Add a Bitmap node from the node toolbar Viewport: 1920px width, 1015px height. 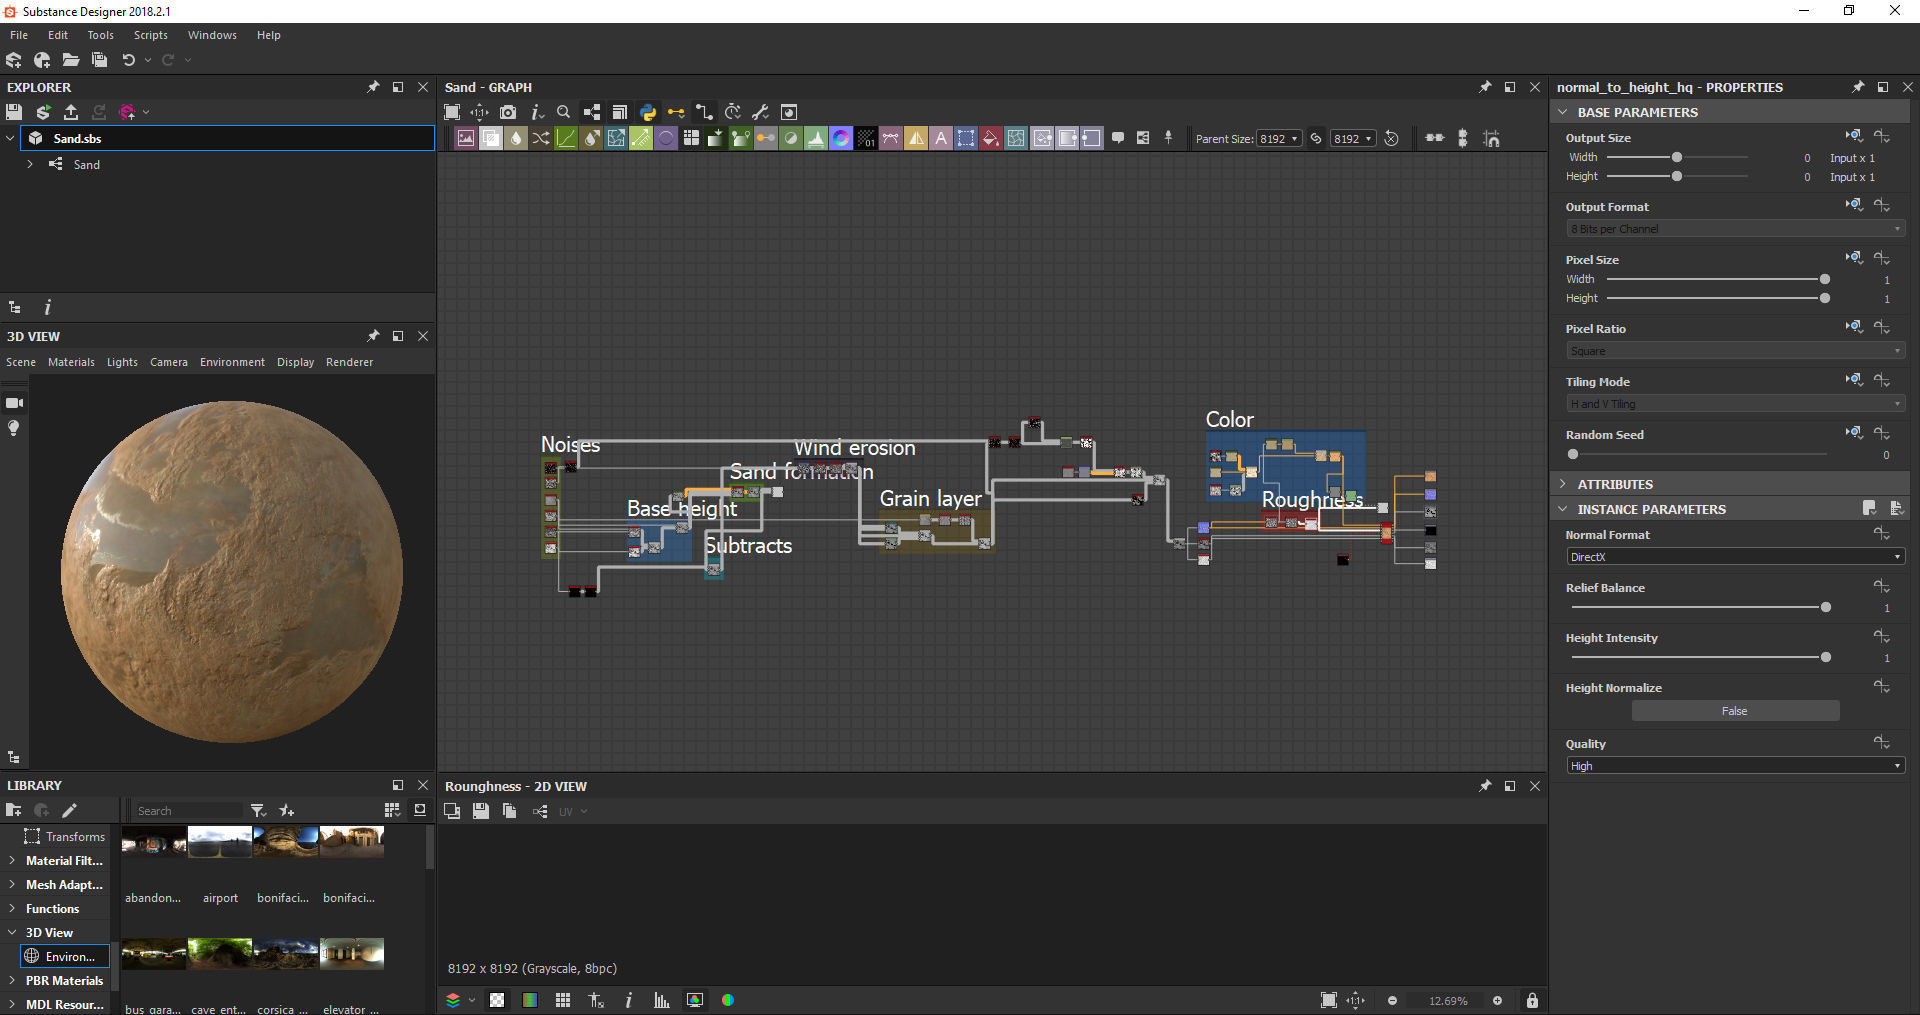(x=466, y=138)
